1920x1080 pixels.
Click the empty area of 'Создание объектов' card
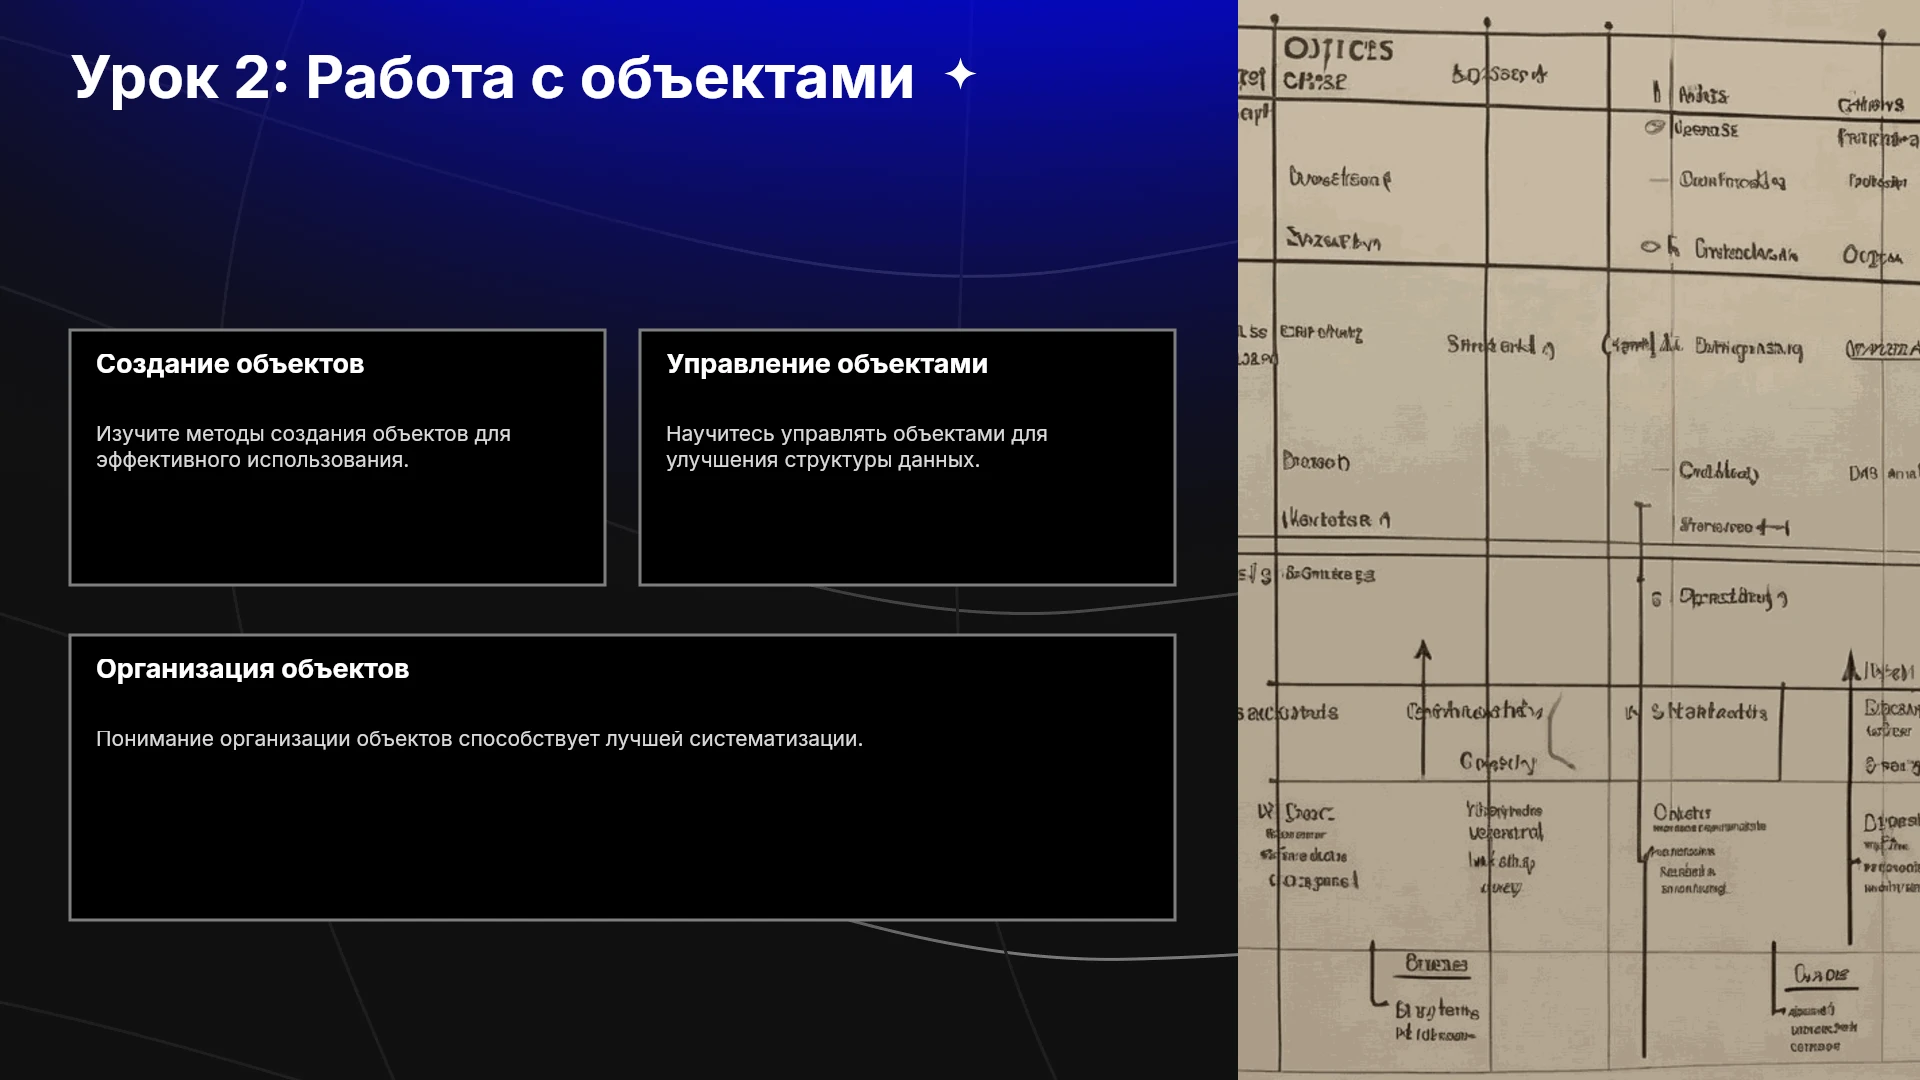click(337, 528)
